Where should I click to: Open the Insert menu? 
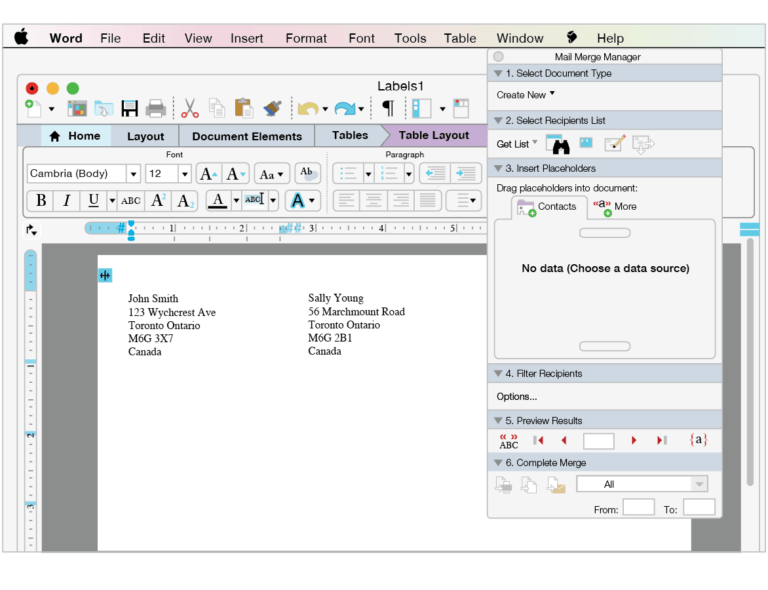(x=247, y=38)
